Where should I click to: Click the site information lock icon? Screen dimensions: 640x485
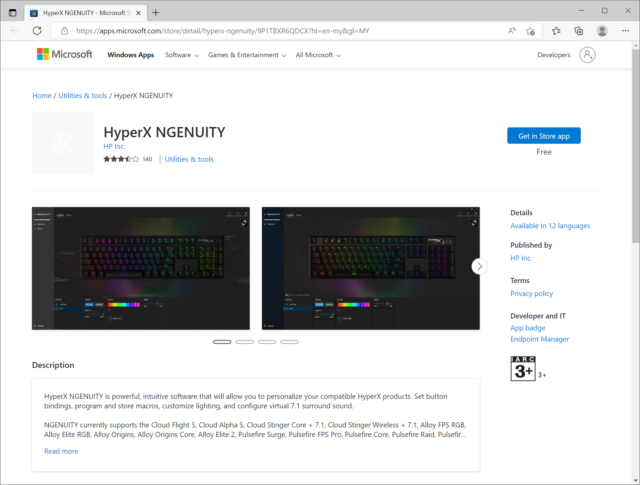pyautogui.click(x=64, y=31)
